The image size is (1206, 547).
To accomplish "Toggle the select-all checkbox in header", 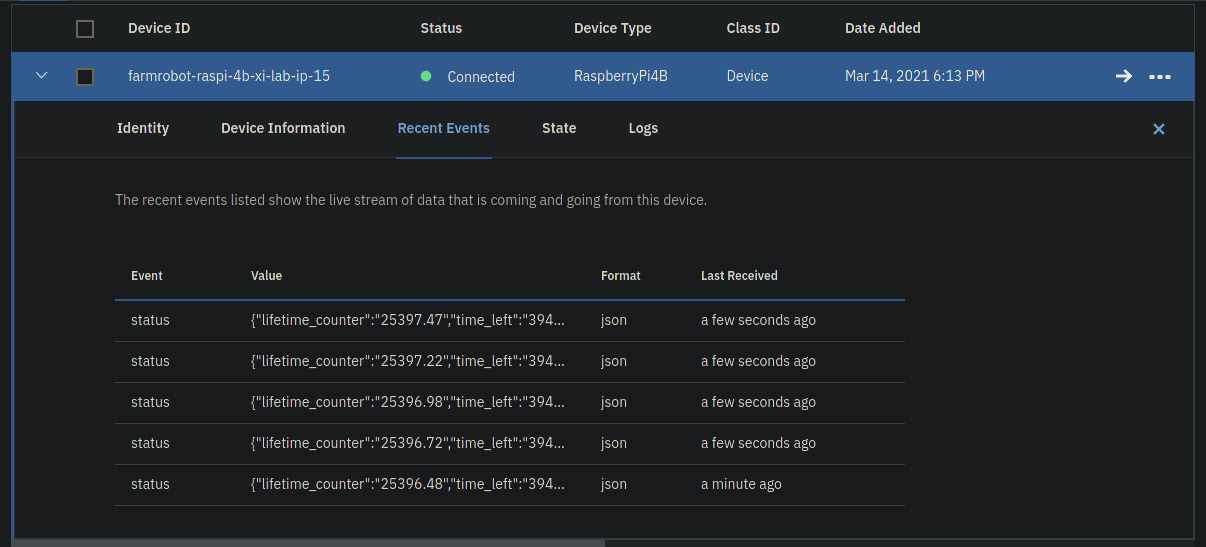I will coord(85,29).
